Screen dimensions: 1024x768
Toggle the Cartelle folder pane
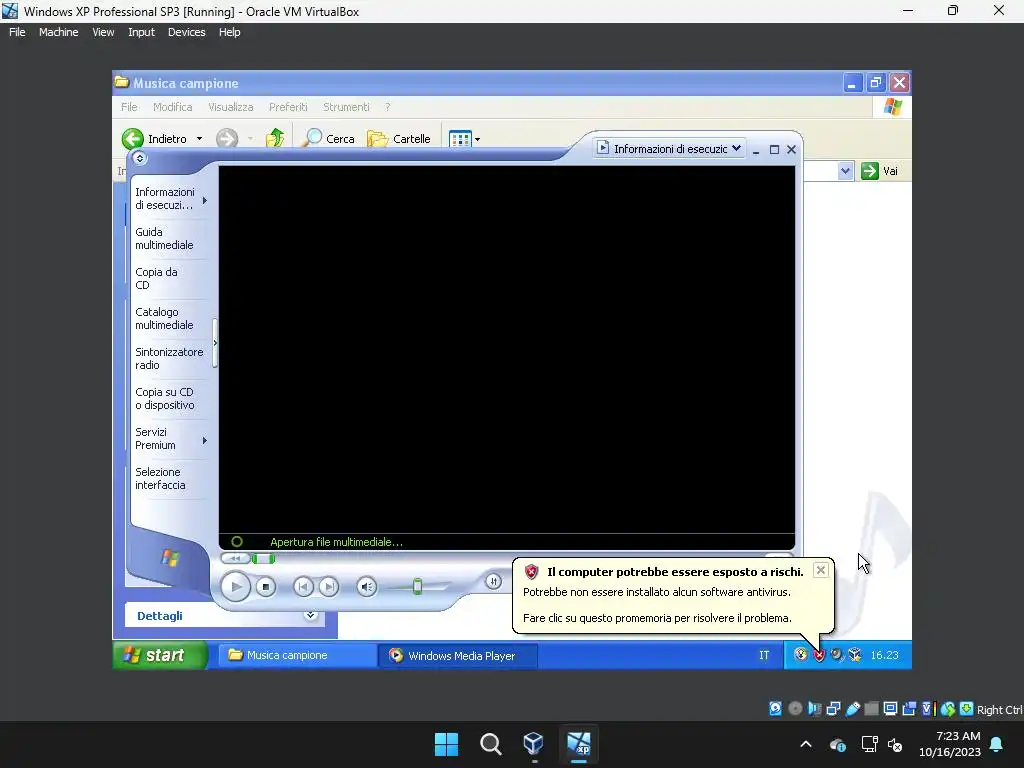tap(399, 138)
